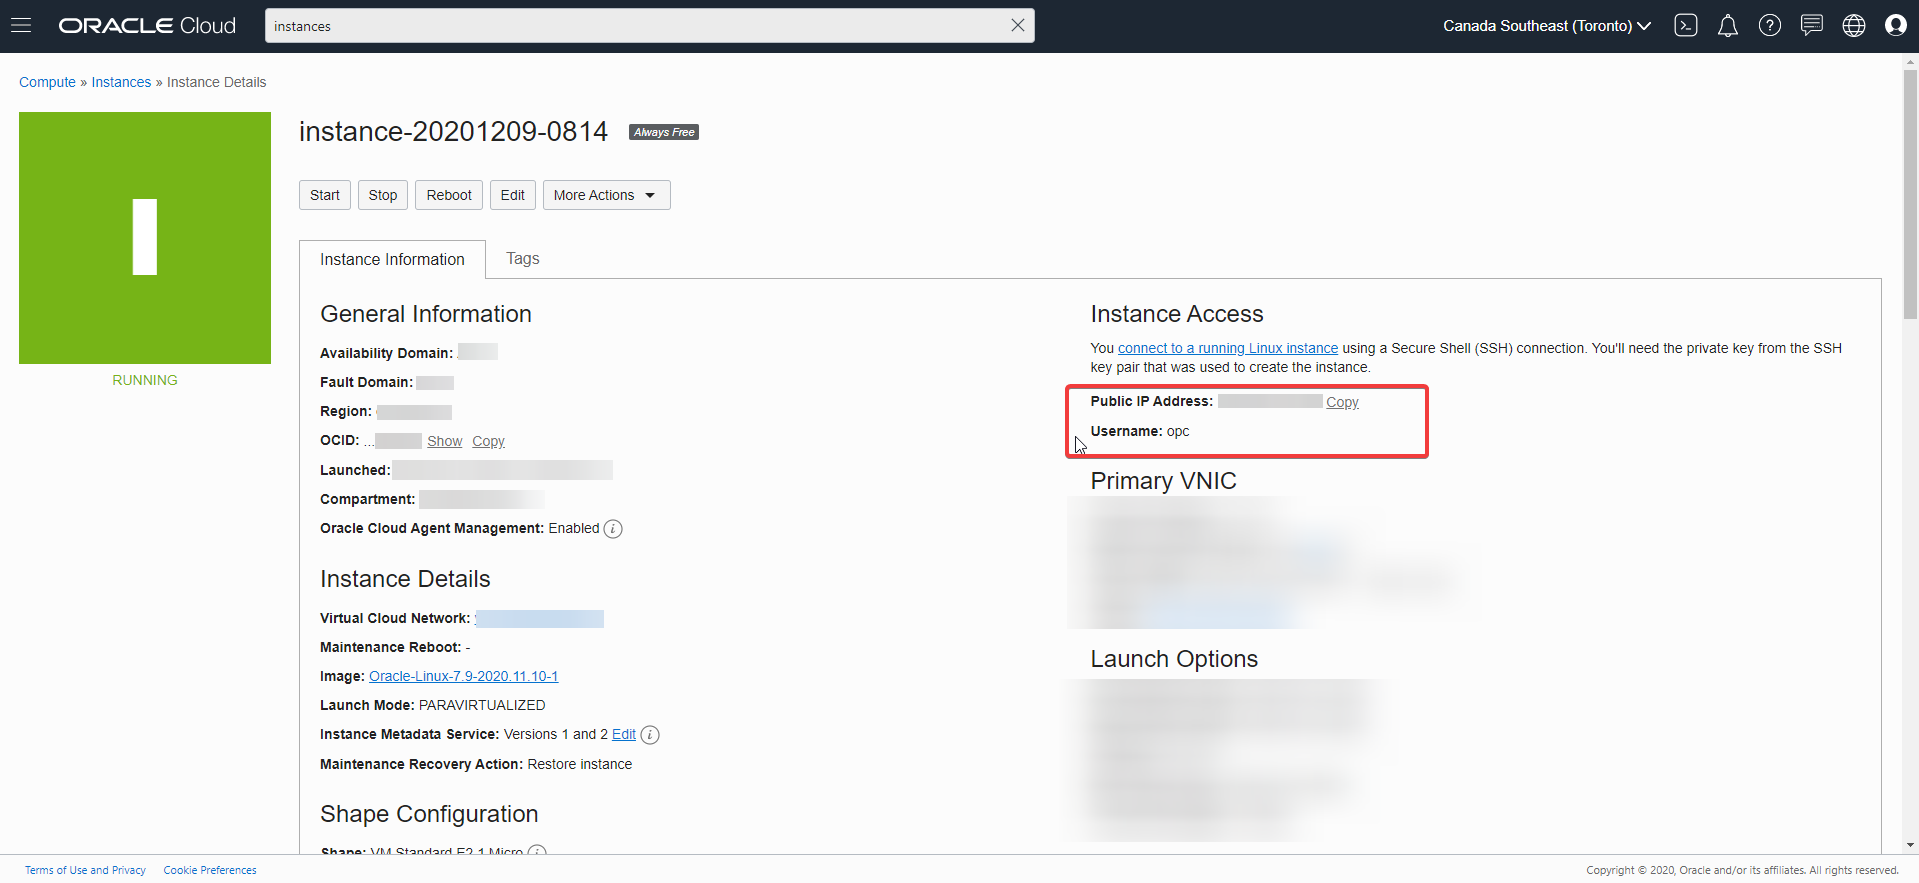Switch to the Tags tab
Image resolution: width=1919 pixels, height=883 pixels.
tap(523, 259)
